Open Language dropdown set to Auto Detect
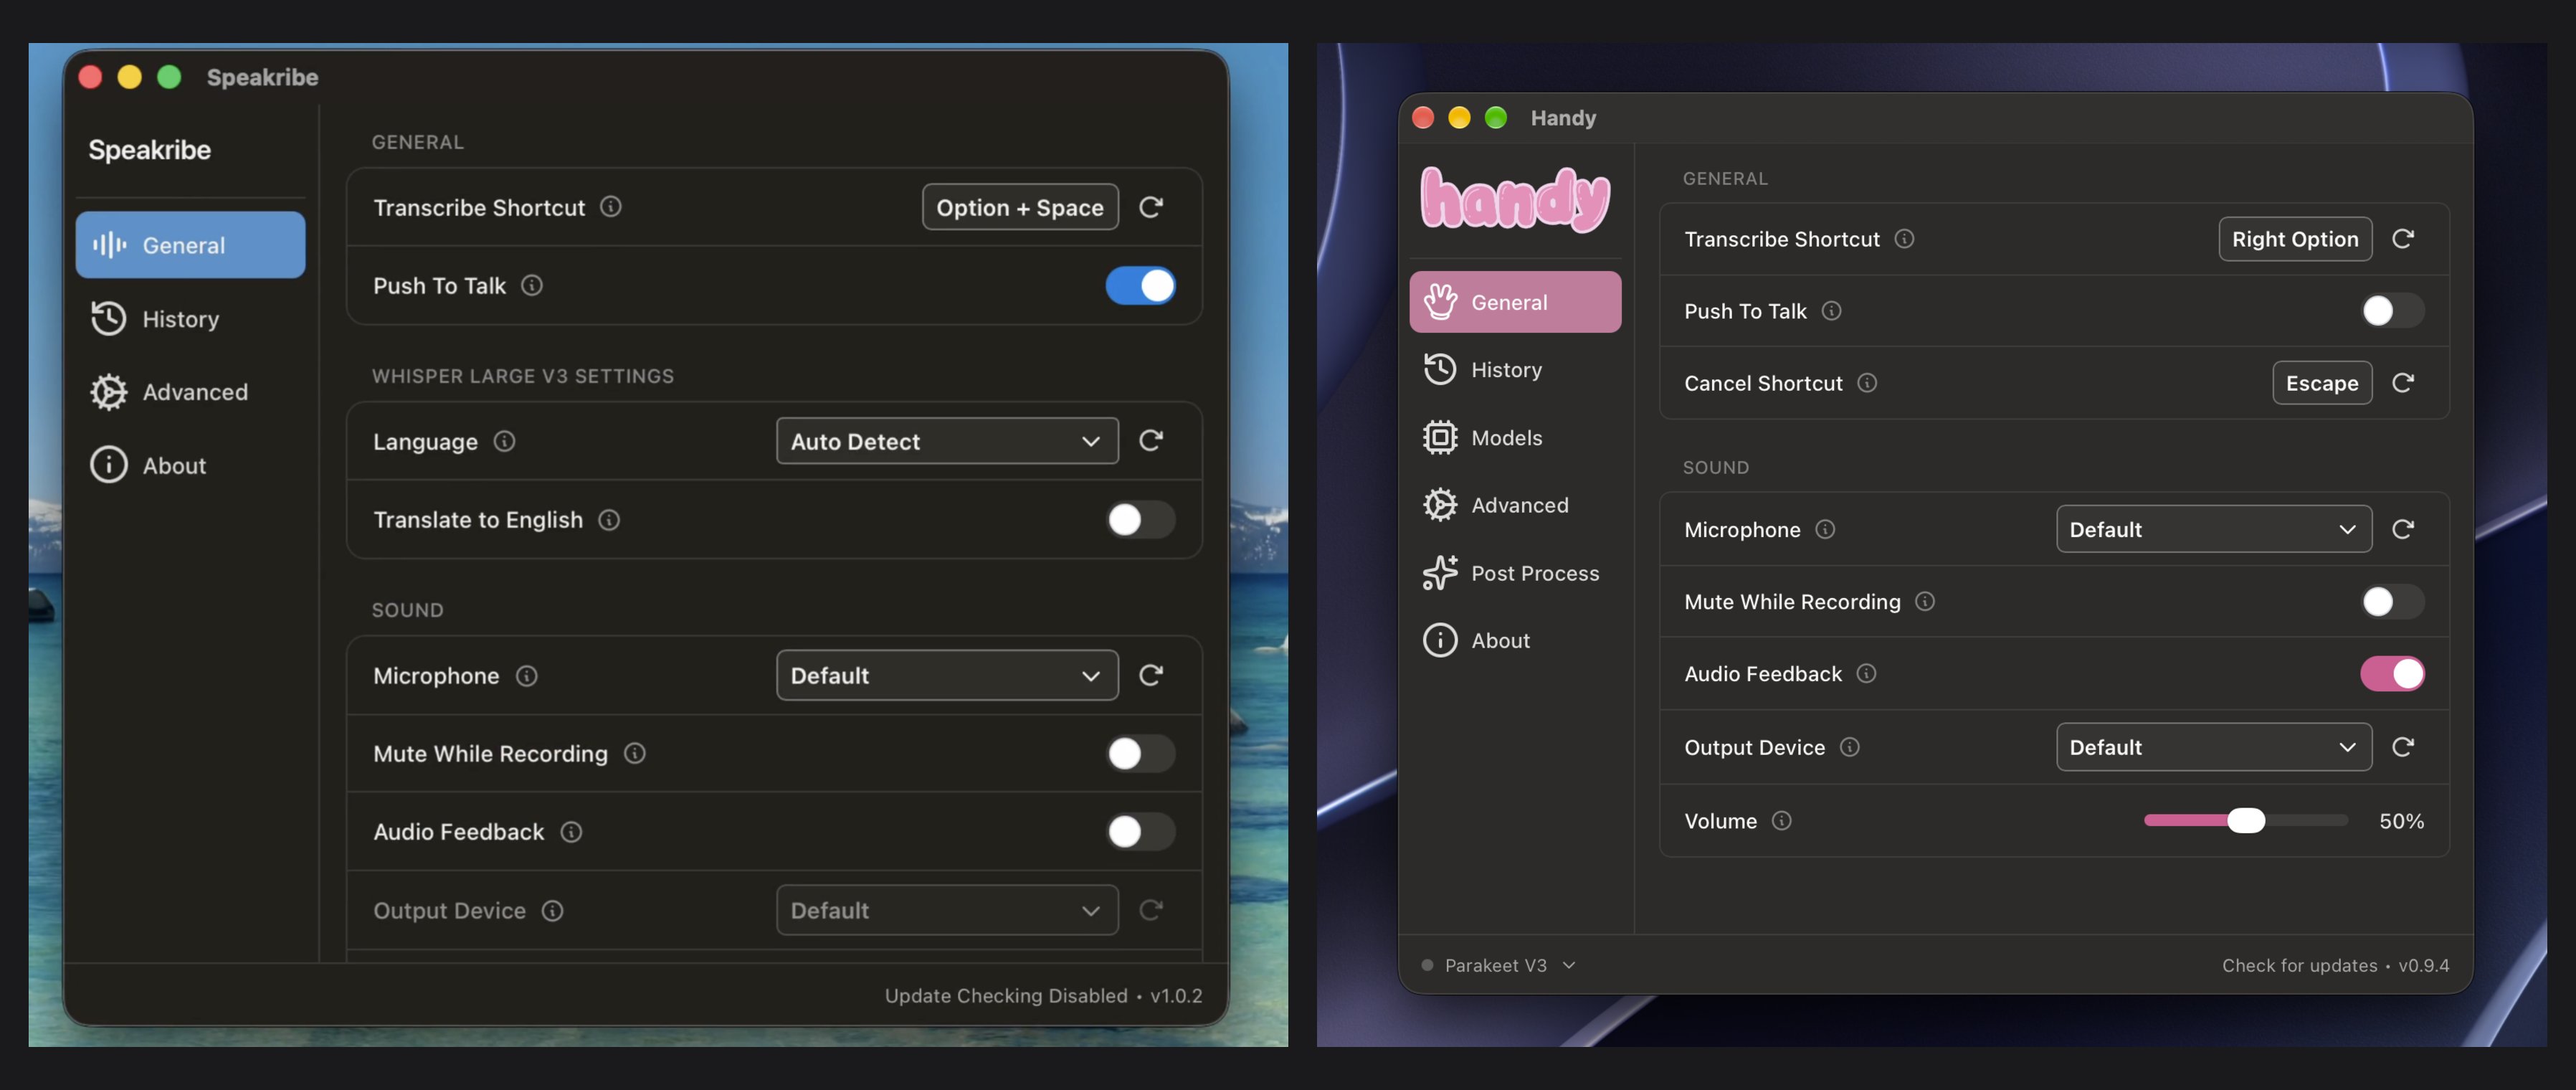This screenshot has height=1090, width=2576. click(x=947, y=441)
